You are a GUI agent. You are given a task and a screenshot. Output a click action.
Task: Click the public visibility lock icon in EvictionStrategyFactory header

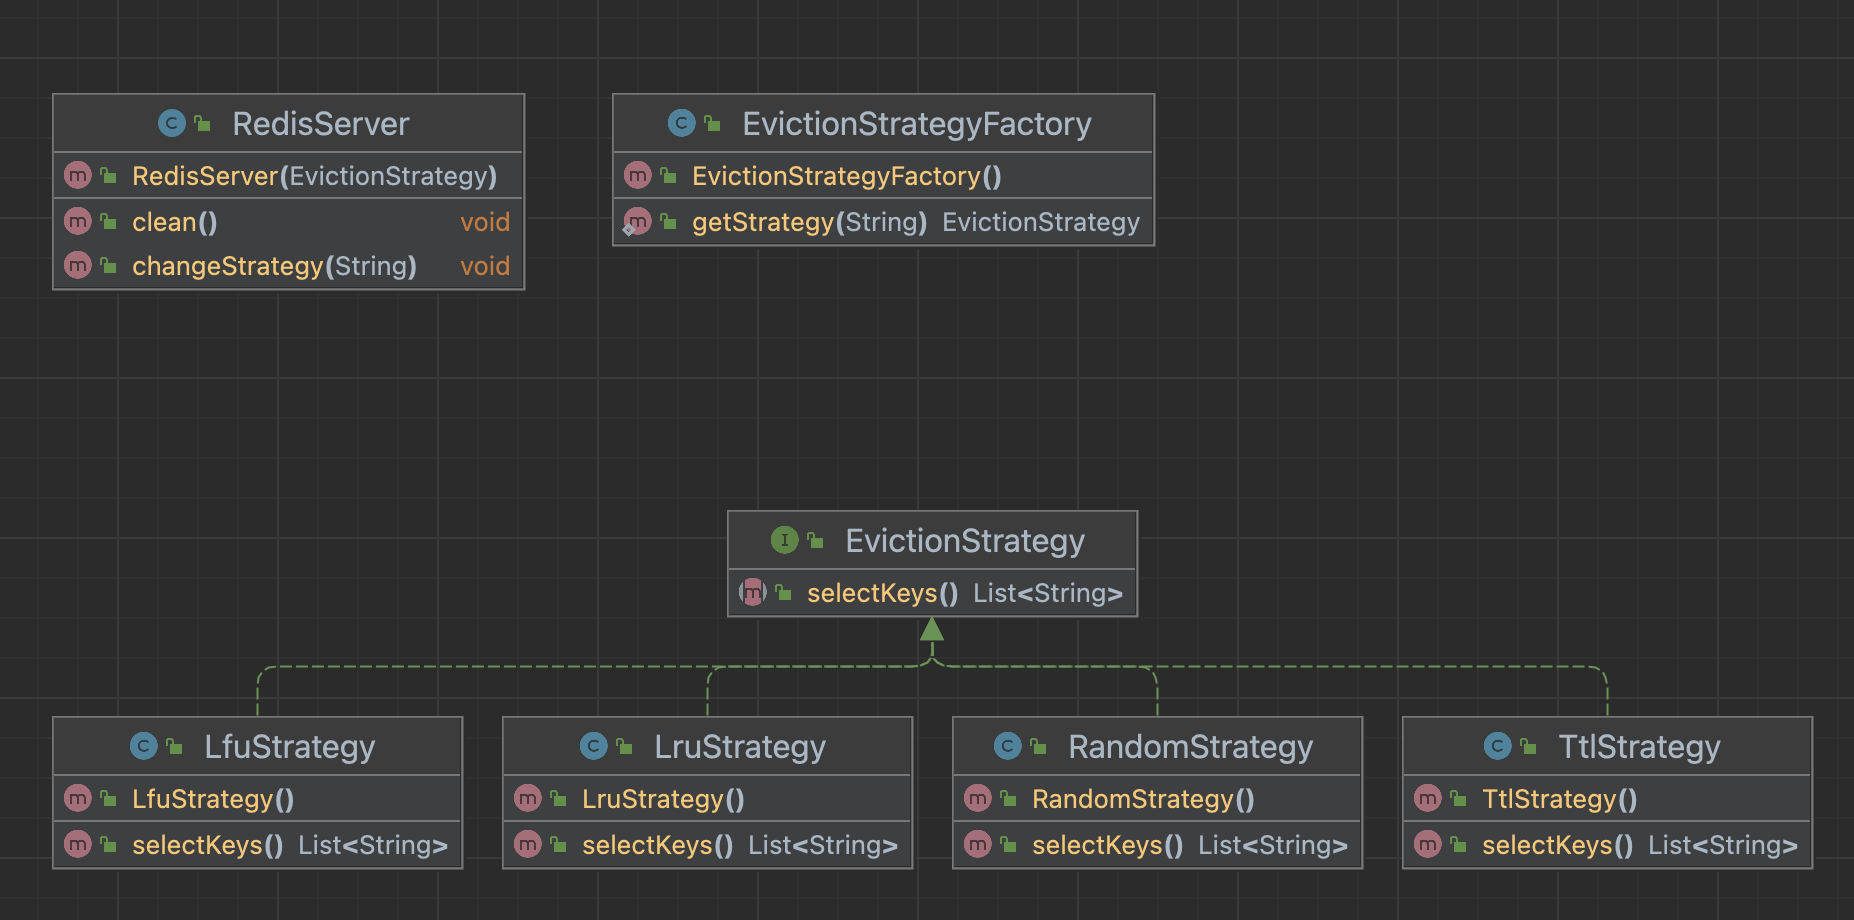click(713, 123)
